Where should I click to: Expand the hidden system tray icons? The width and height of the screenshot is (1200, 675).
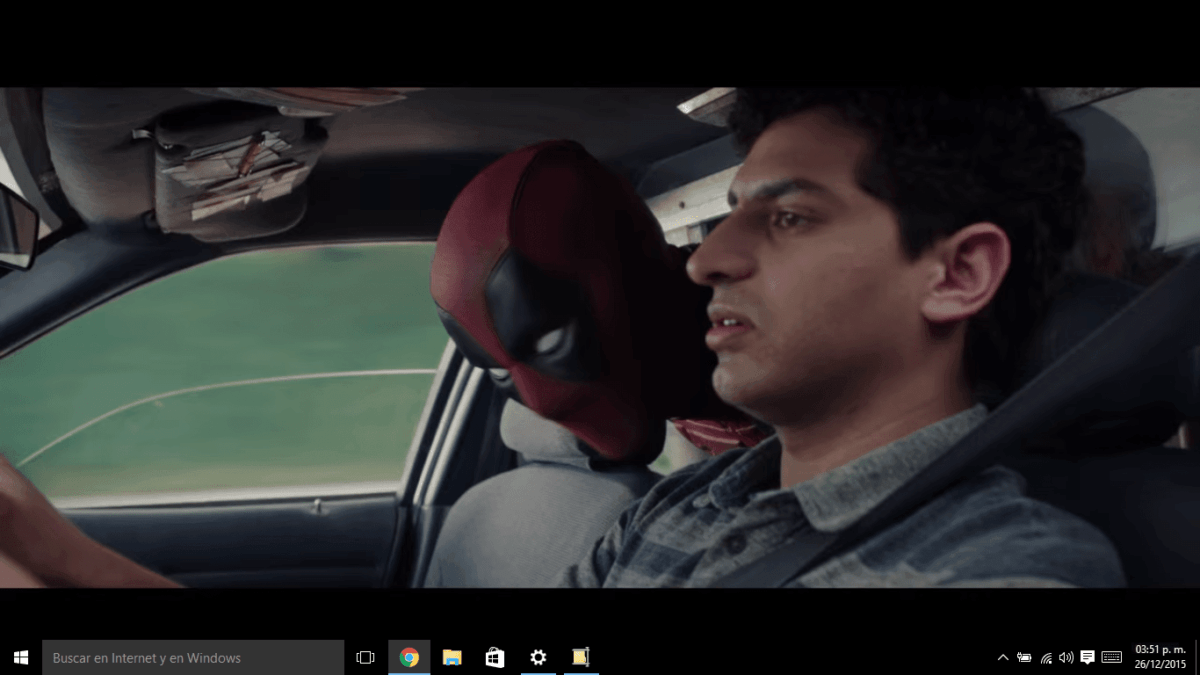[1003, 657]
